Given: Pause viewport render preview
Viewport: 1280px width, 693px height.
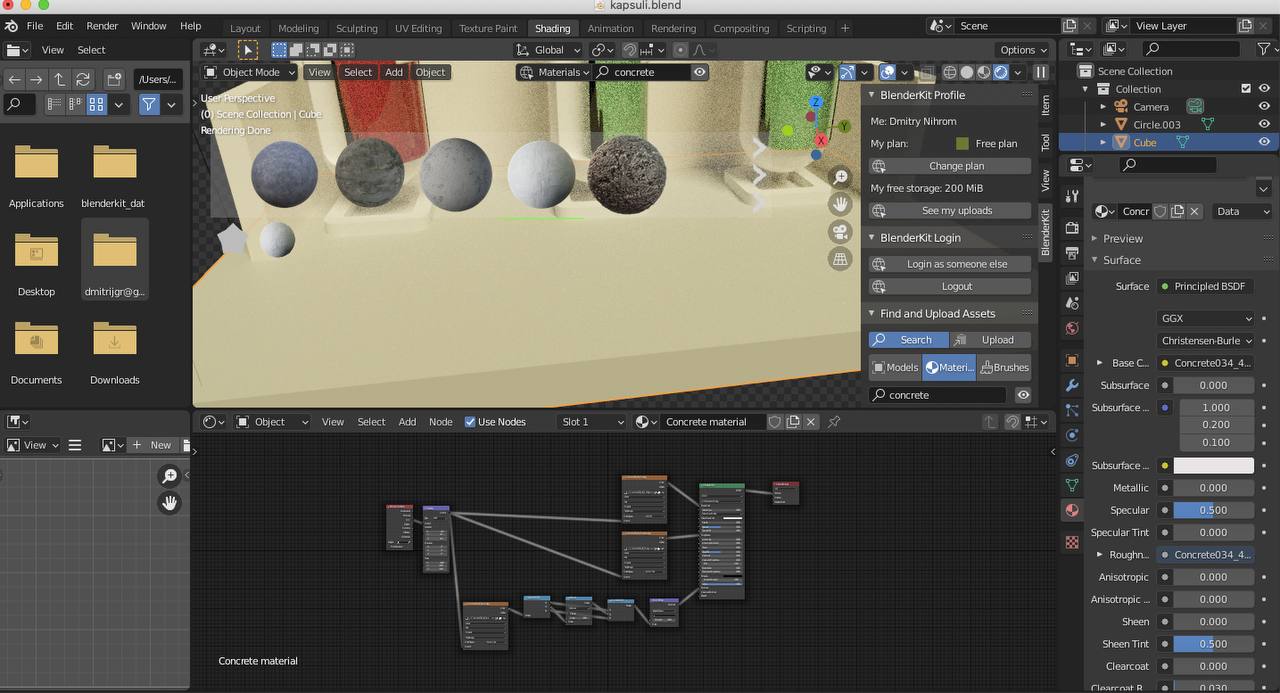Looking at the screenshot, I should 1041,72.
